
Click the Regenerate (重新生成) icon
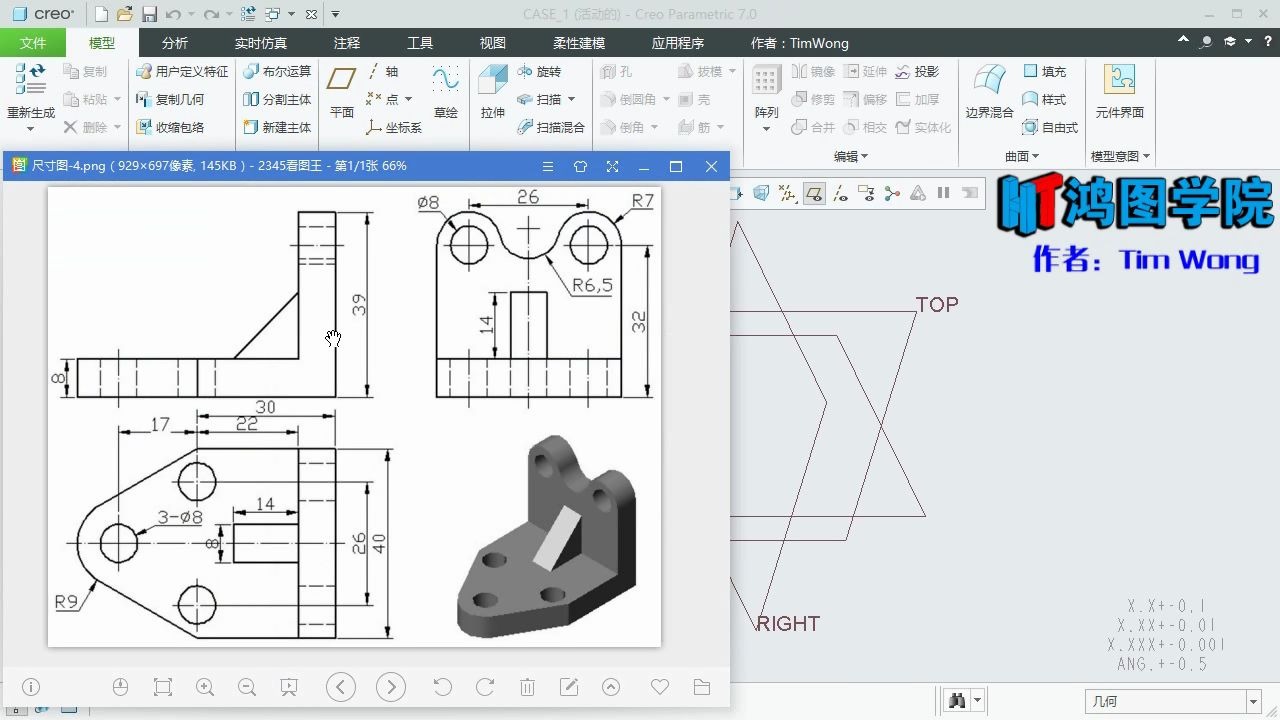click(x=30, y=80)
